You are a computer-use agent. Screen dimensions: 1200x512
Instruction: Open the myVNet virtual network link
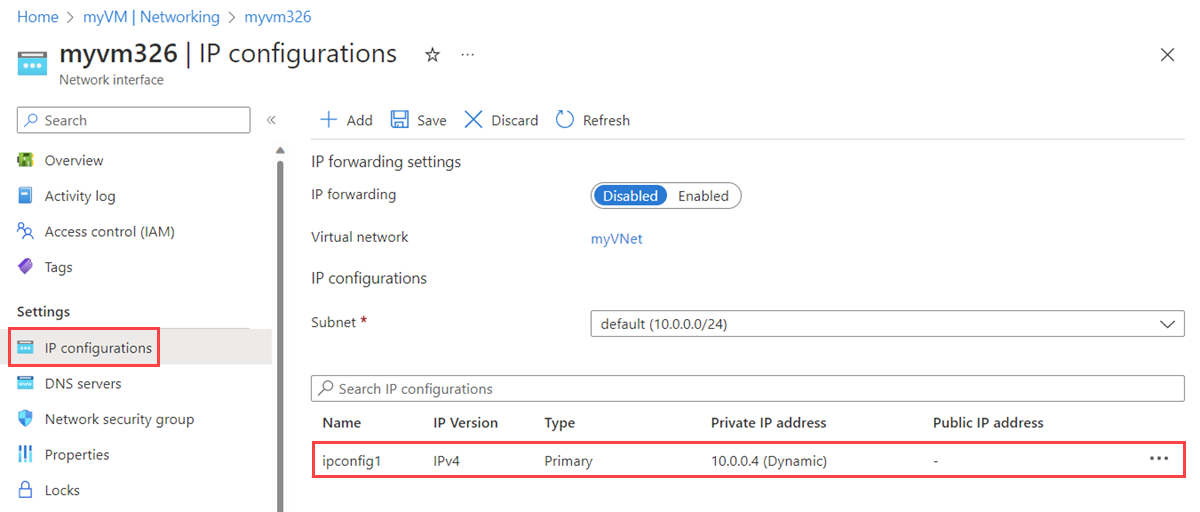pos(616,238)
